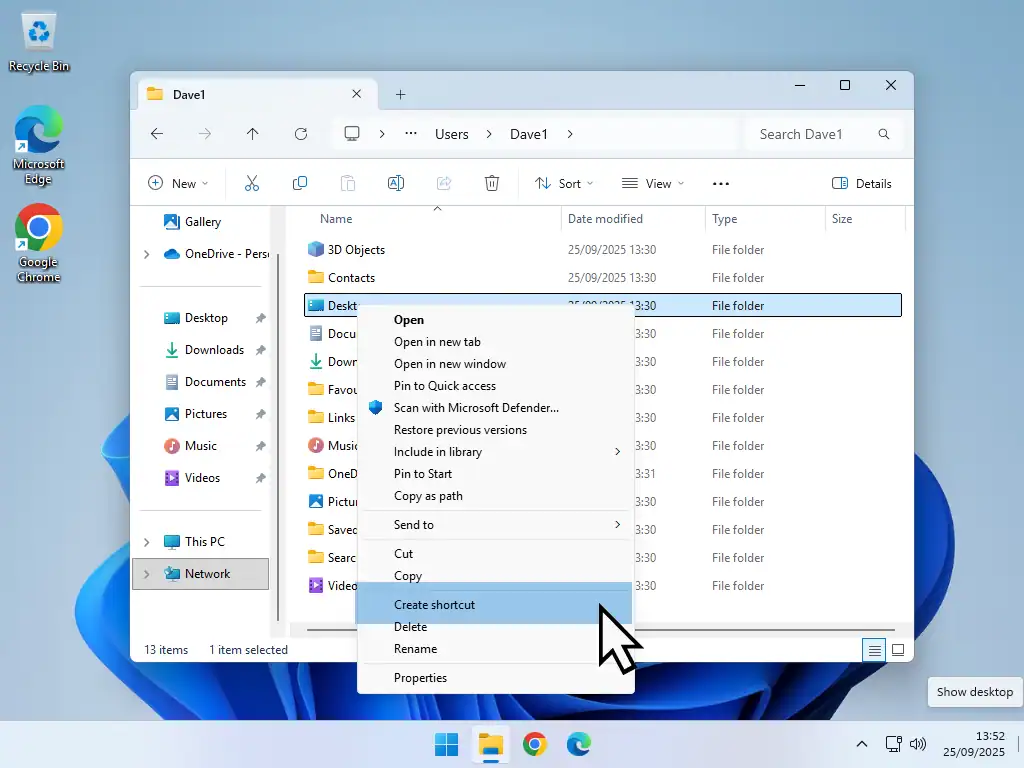Choose Properties in context menu
Screen dimensions: 1024x768
(495, 678)
